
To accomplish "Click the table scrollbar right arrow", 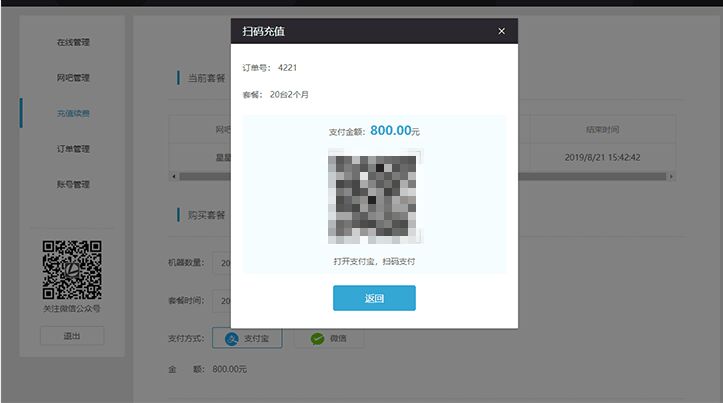I will click(671, 176).
